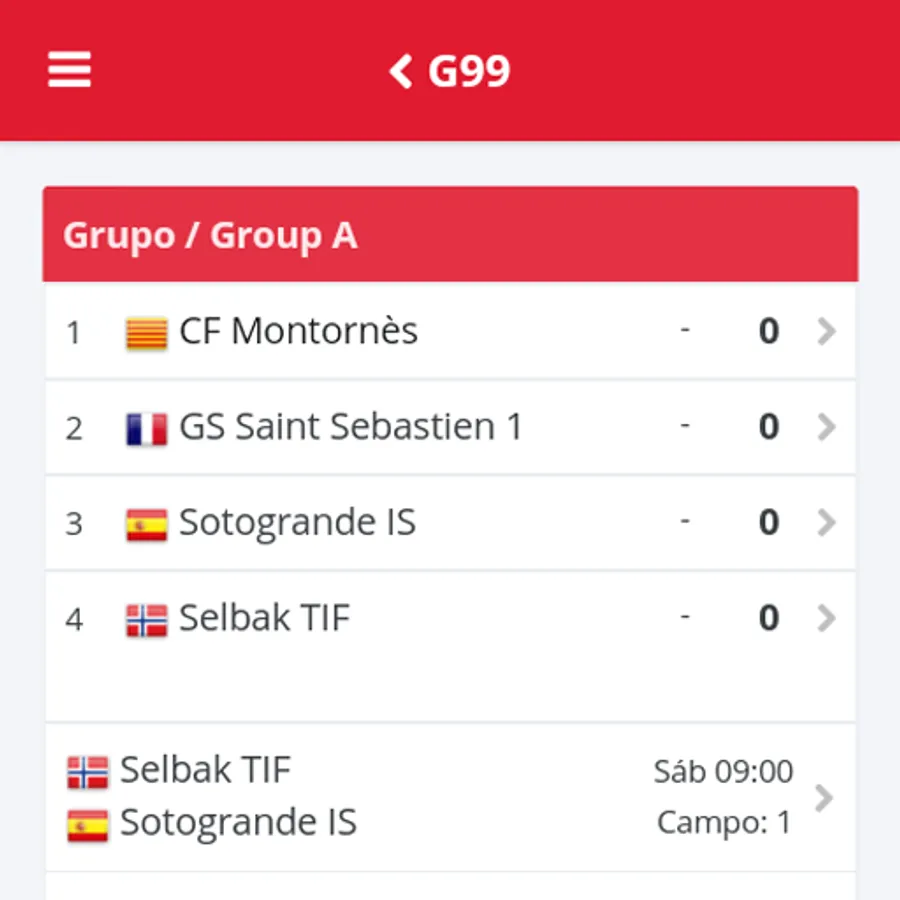Image resolution: width=900 pixels, height=900 pixels.
Task: Open match details via the fixture chevron
Action: click(824, 798)
